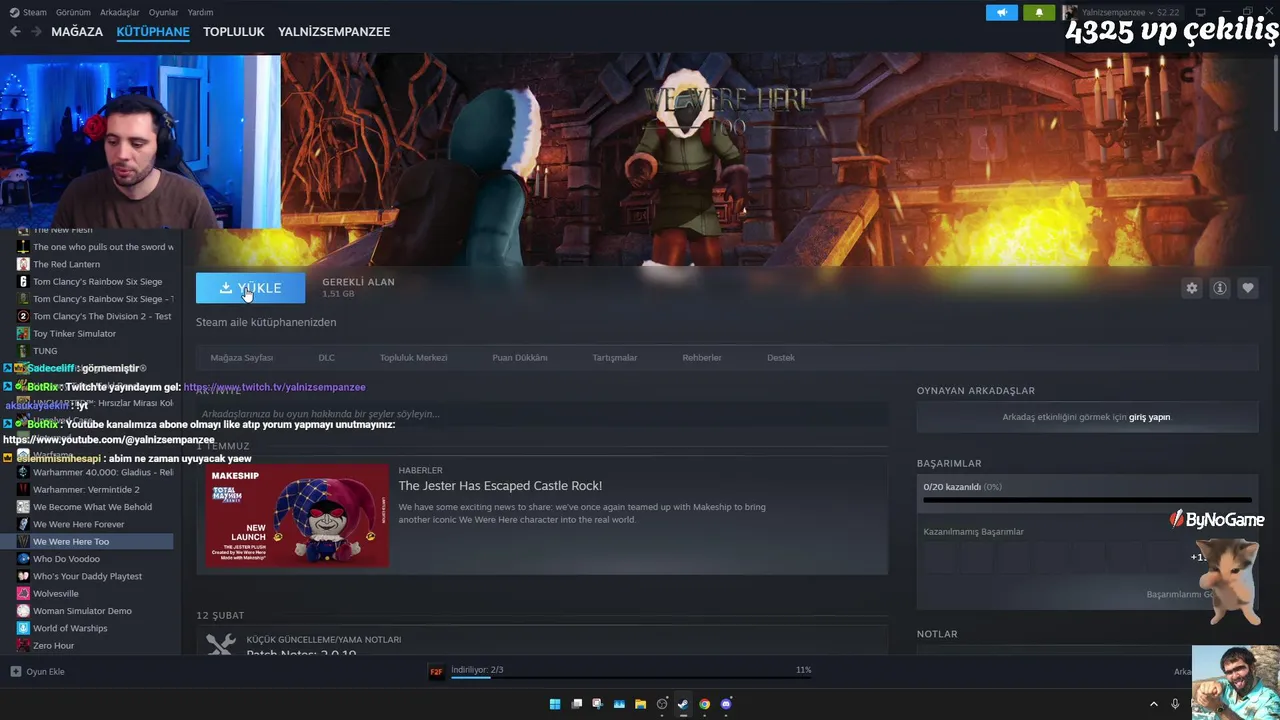This screenshot has height=720, width=1280.
Task: Open the Jester plush news thumbnail
Action: tap(297, 515)
